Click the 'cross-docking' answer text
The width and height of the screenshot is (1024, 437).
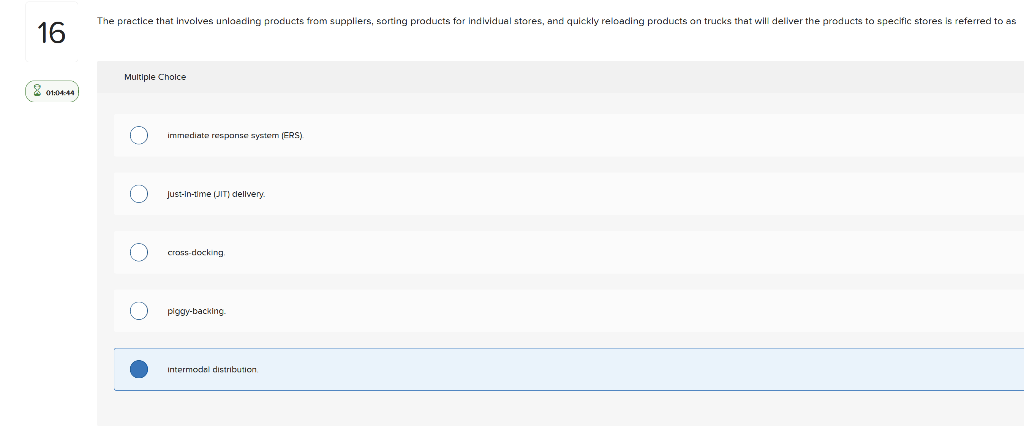coord(196,253)
